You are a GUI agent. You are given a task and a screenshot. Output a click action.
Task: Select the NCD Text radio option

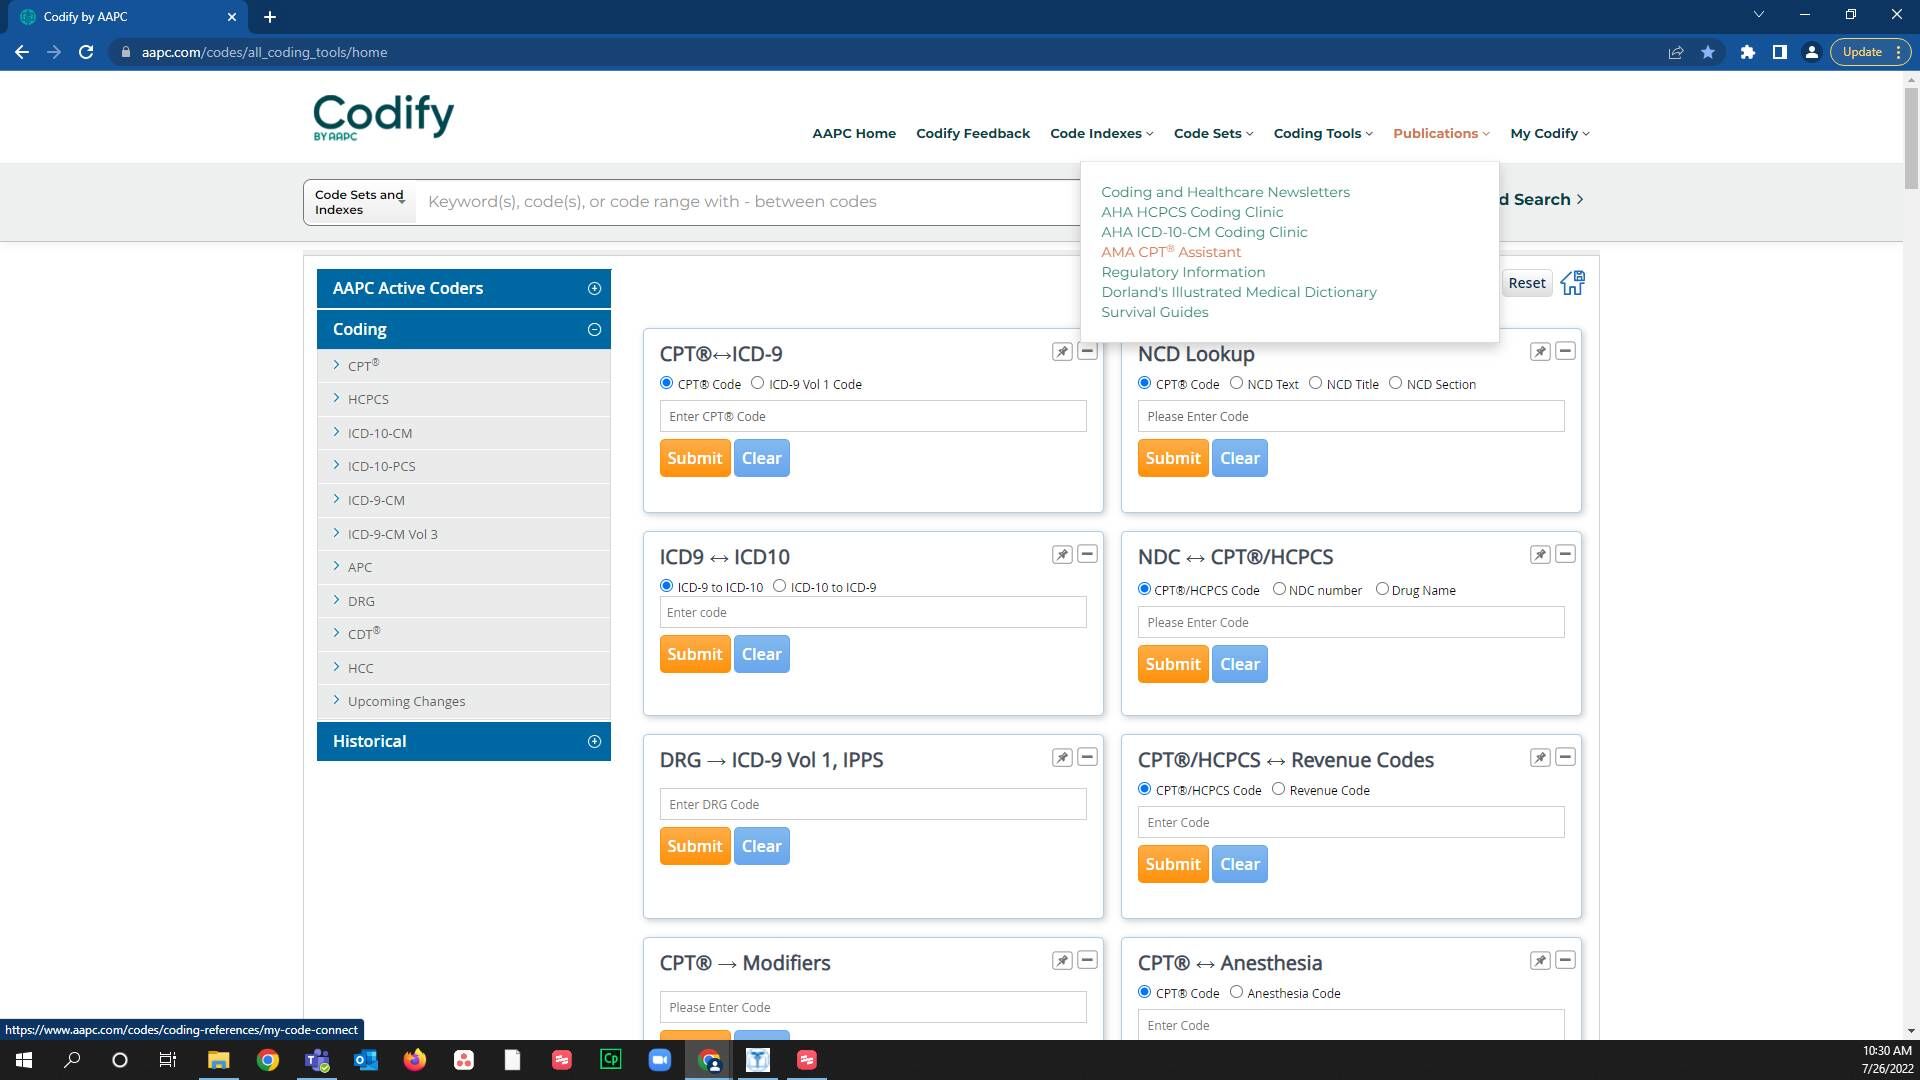click(1236, 383)
